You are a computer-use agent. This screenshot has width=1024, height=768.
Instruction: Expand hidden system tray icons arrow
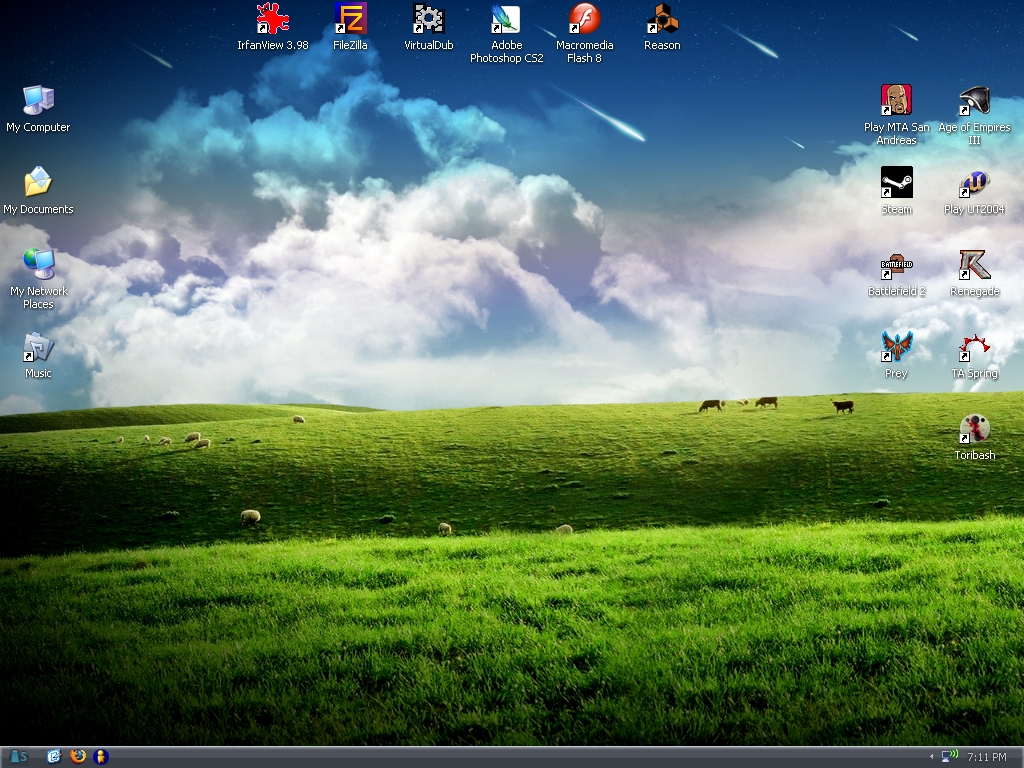tap(931, 757)
